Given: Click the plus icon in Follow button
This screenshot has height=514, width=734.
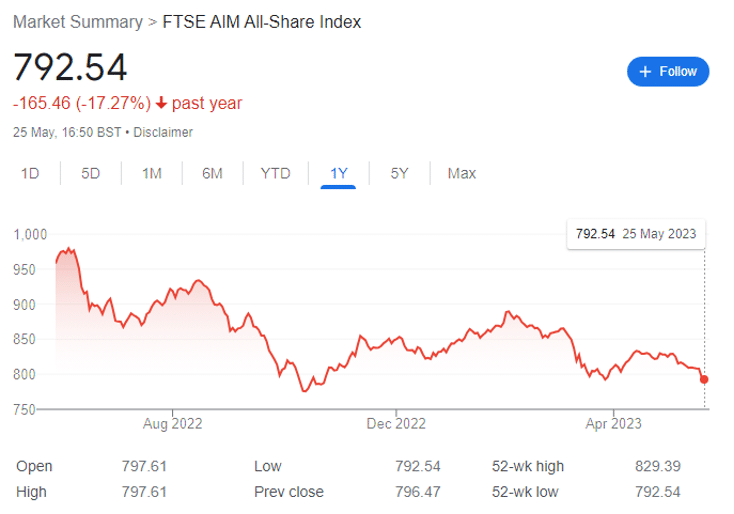Looking at the screenshot, I should (x=645, y=72).
